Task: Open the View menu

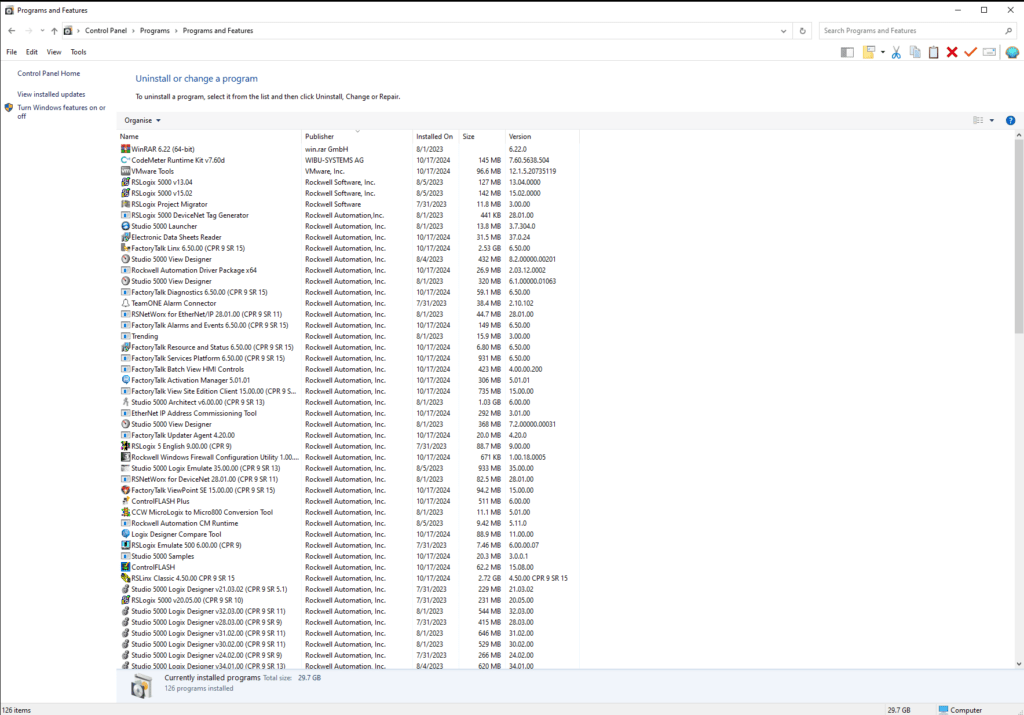Action: click(54, 52)
